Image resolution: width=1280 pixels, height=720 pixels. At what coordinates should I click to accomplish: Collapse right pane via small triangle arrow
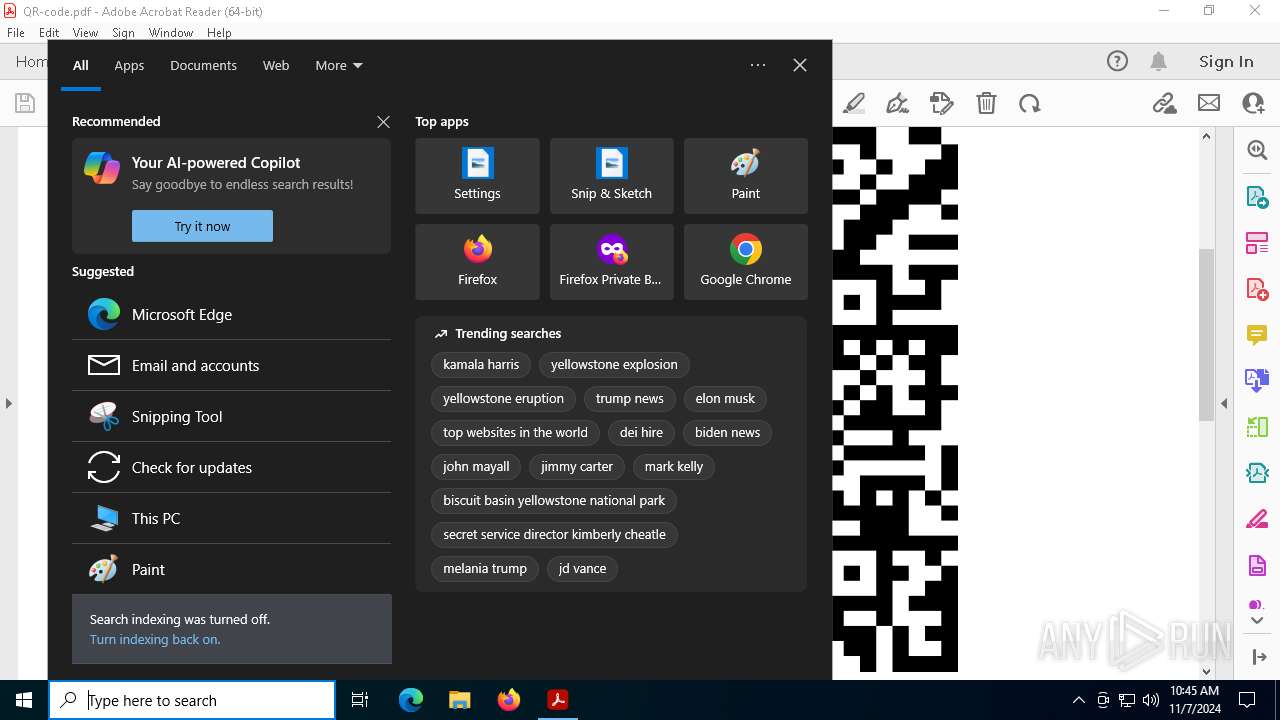1224,404
